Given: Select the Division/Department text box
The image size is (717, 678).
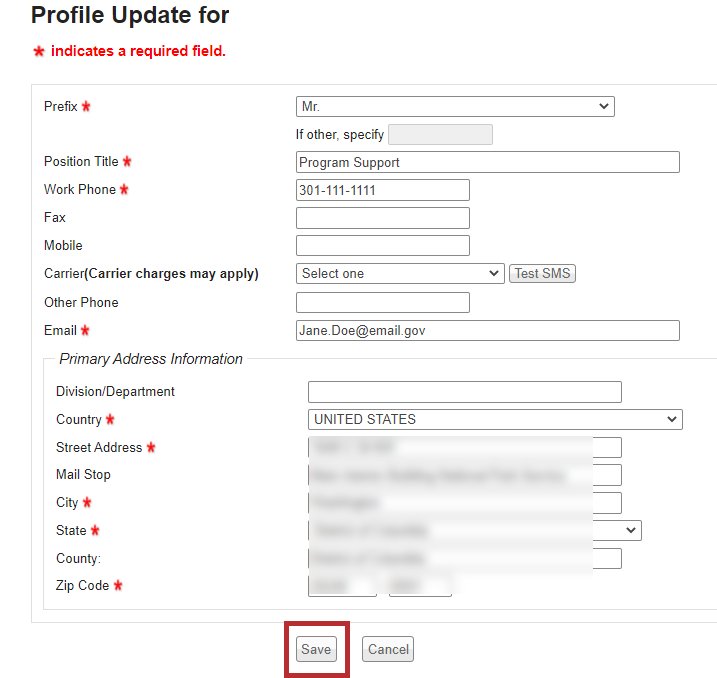Looking at the screenshot, I should [x=464, y=392].
